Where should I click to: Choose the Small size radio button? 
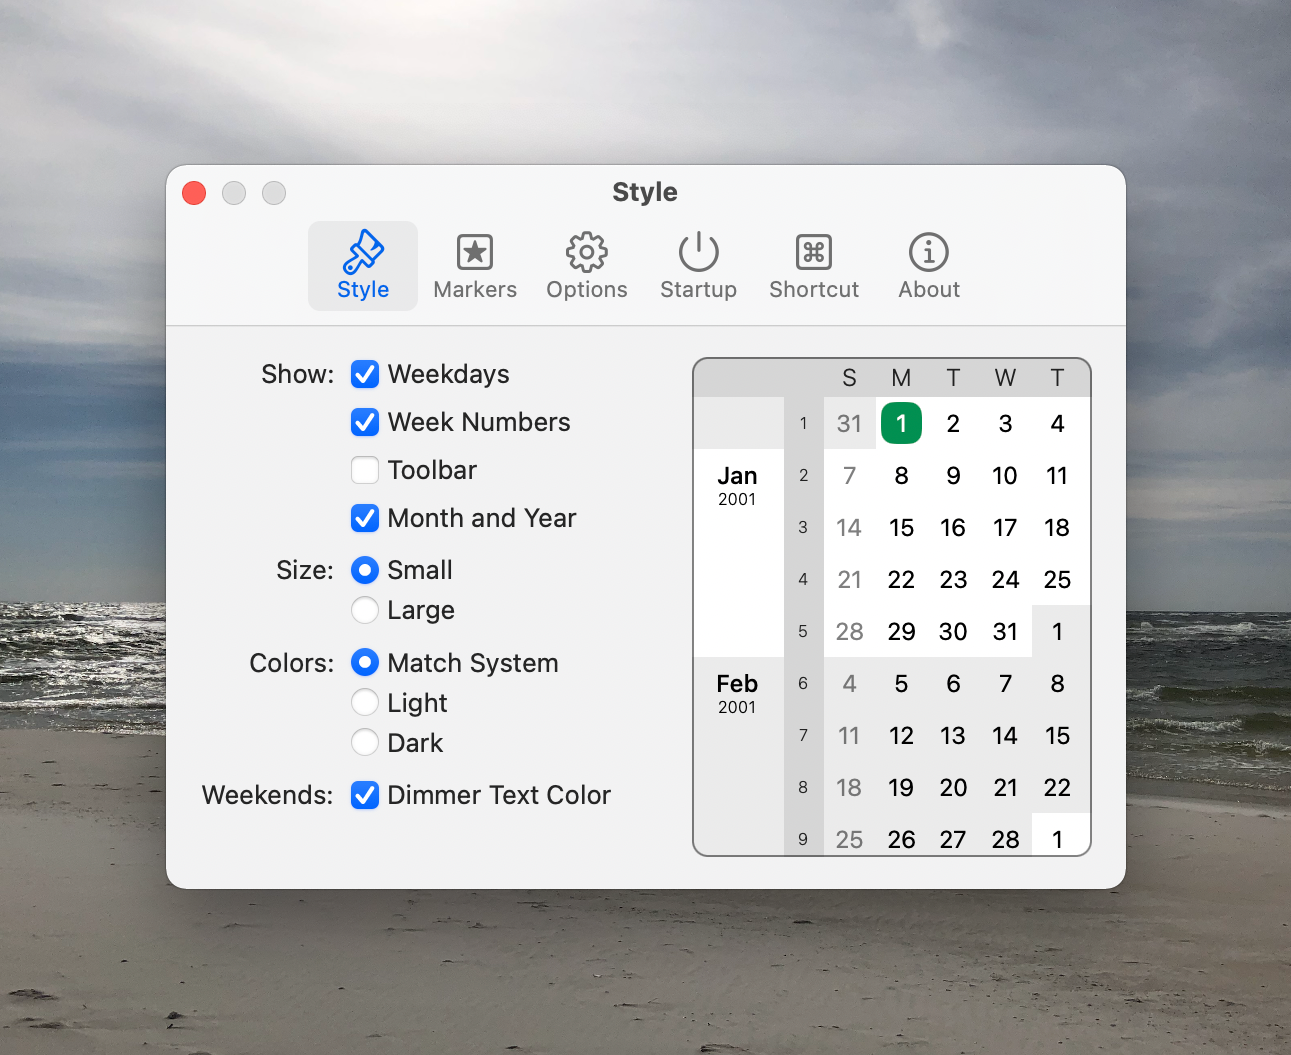(365, 570)
